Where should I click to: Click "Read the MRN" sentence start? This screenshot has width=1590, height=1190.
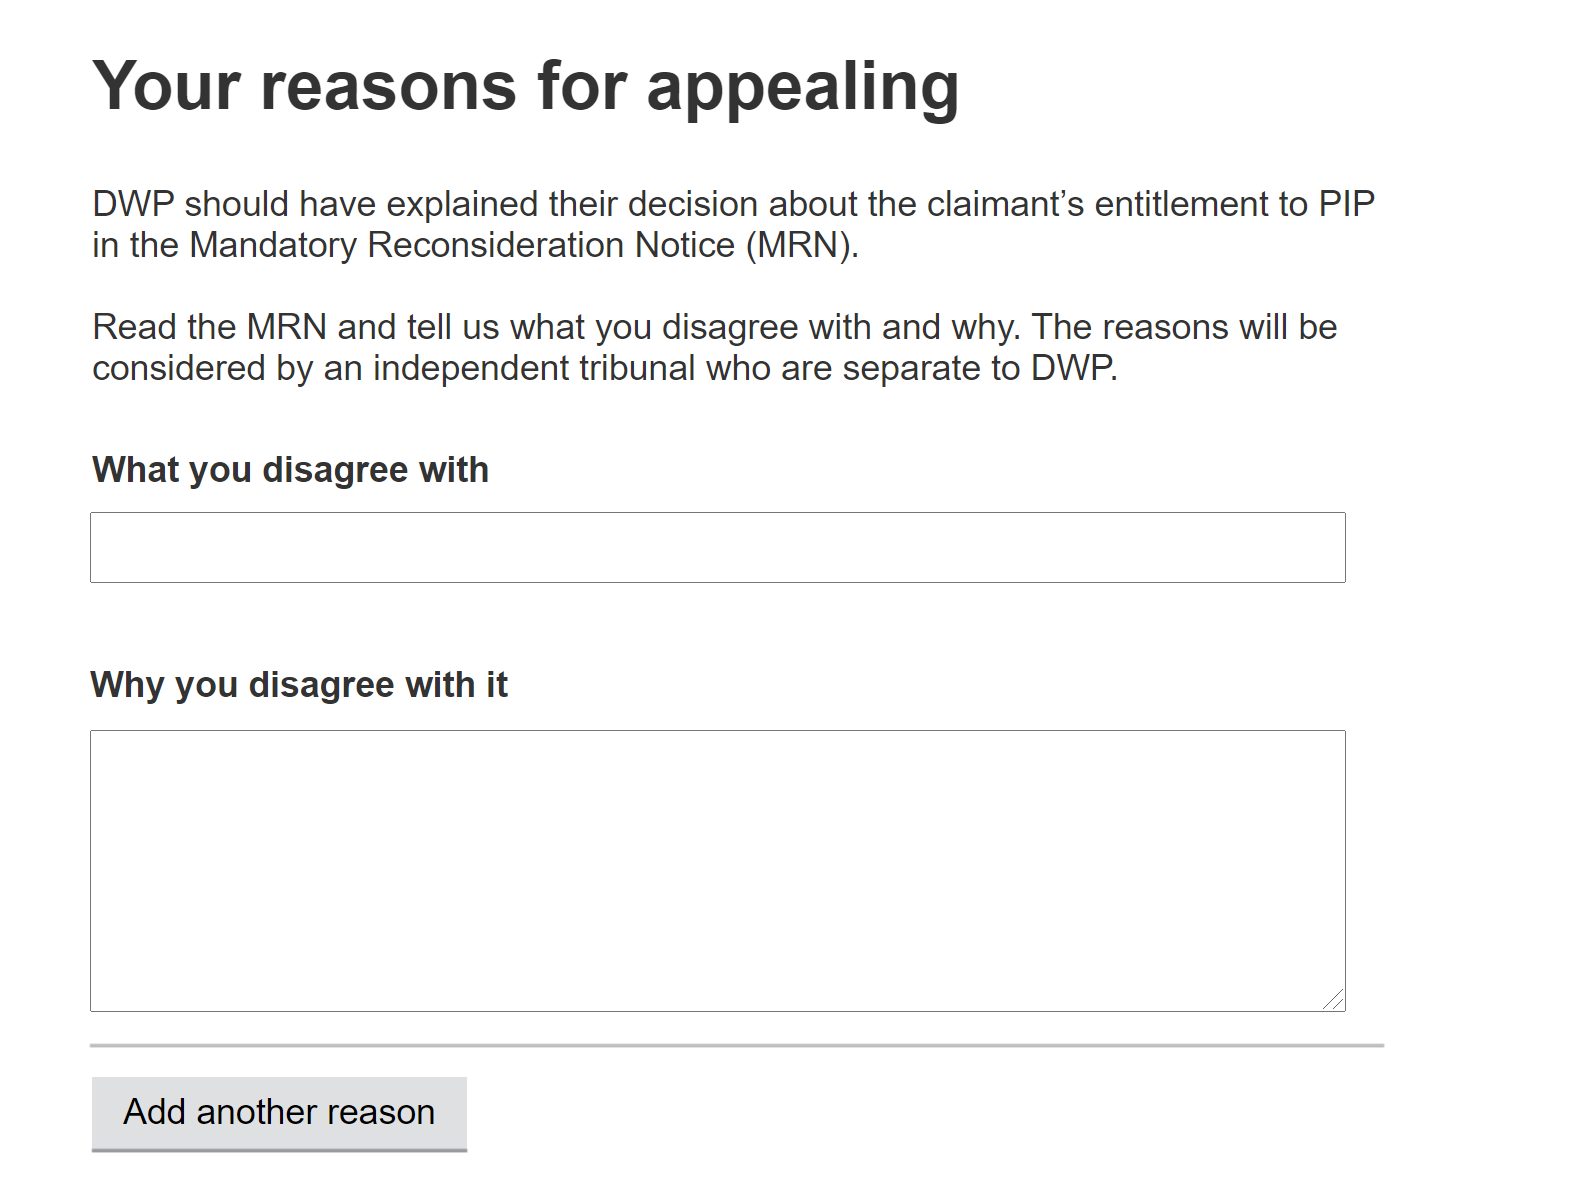pos(209,327)
